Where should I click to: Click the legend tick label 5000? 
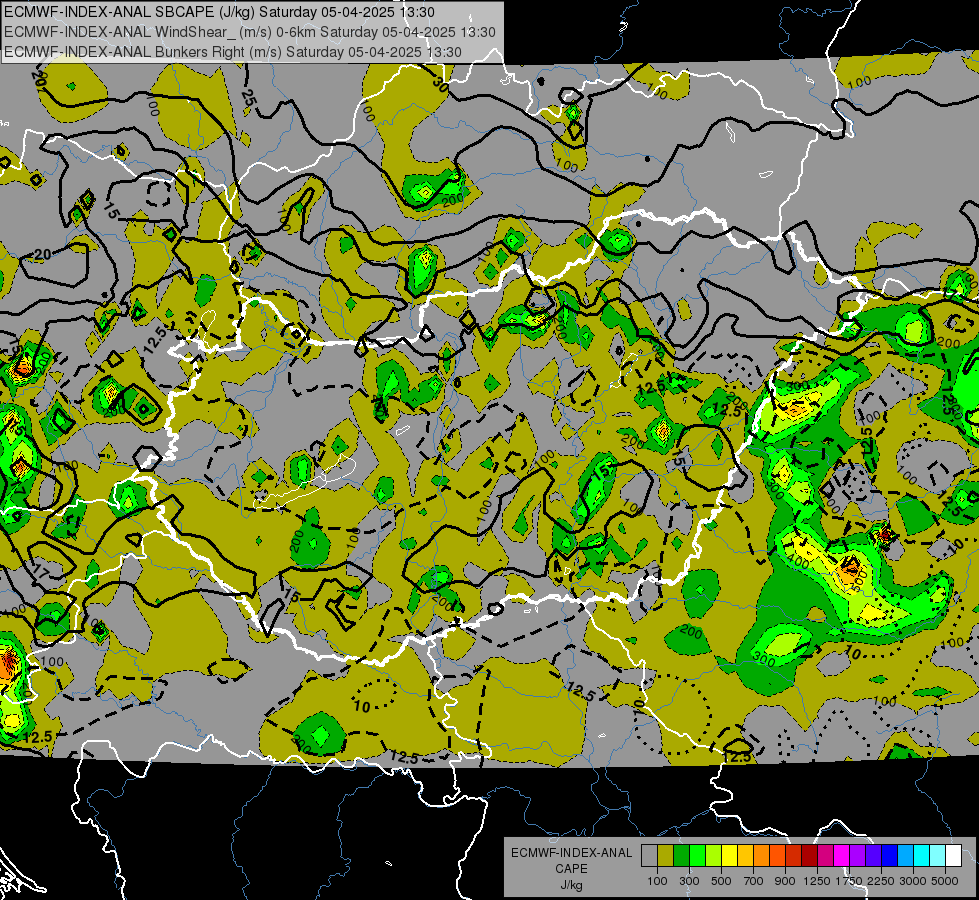tap(945, 881)
